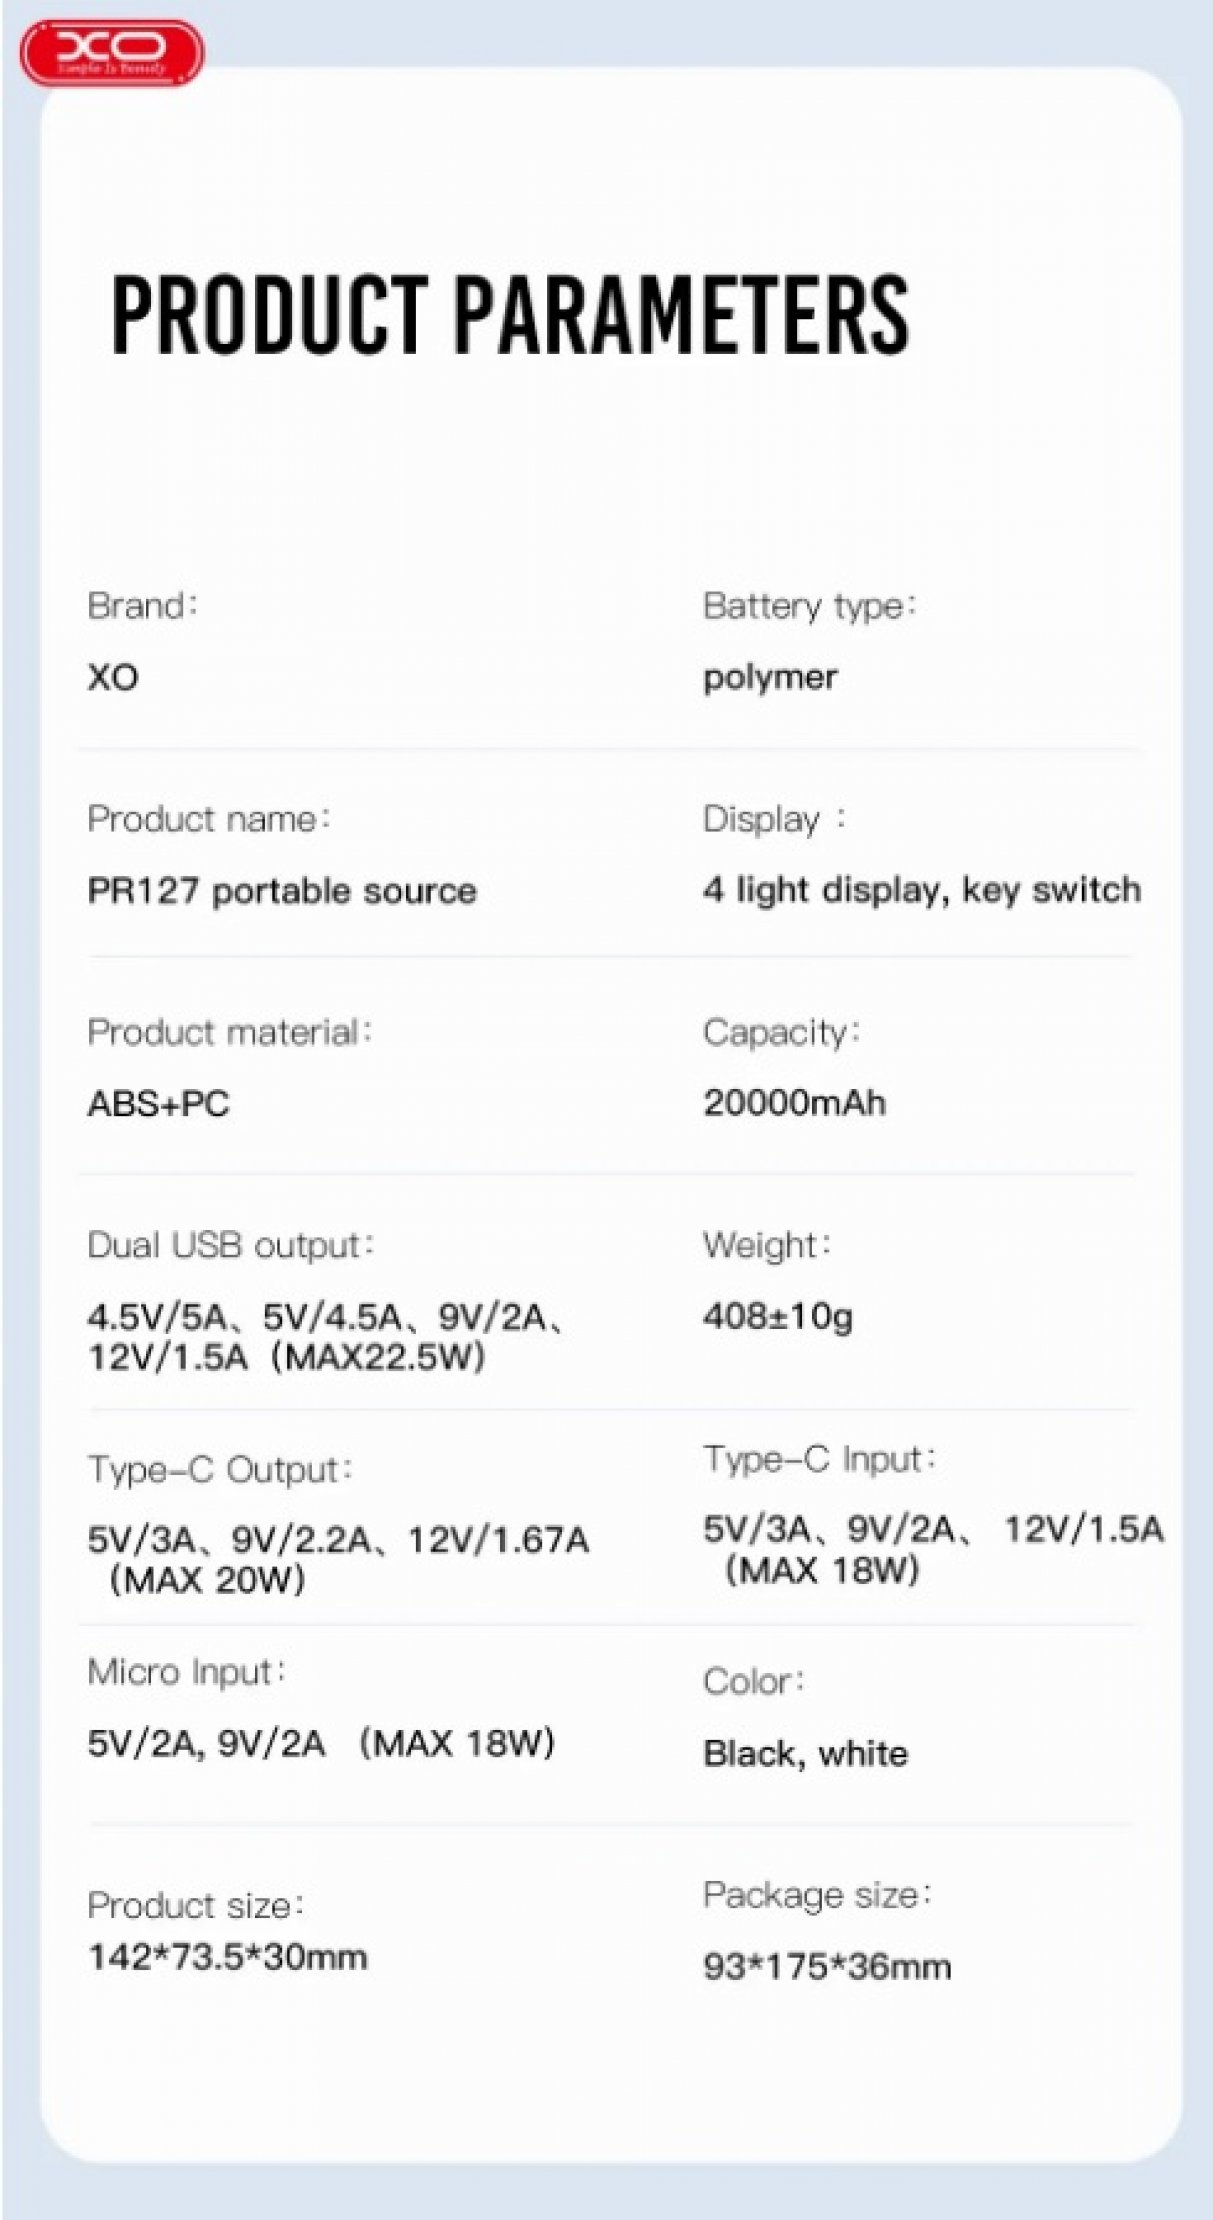Image resolution: width=1213 pixels, height=2220 pixels.
Task: Select the Dual USB output label
Action: (x=230, y=1246)
